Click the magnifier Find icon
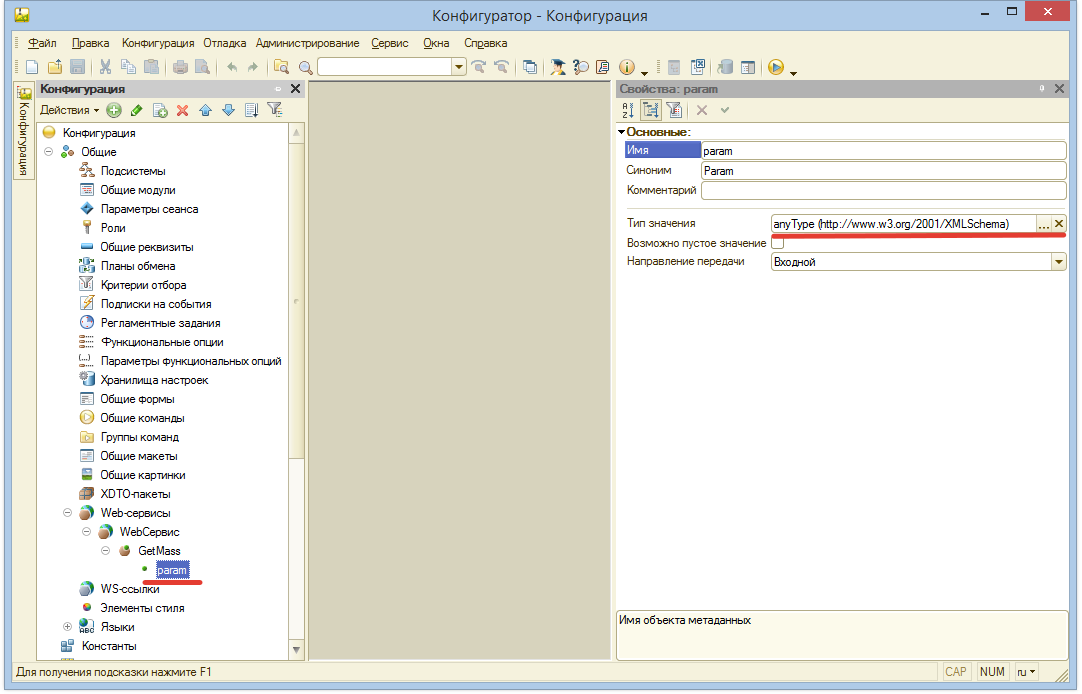1082x694 pixels. [305, 68]
